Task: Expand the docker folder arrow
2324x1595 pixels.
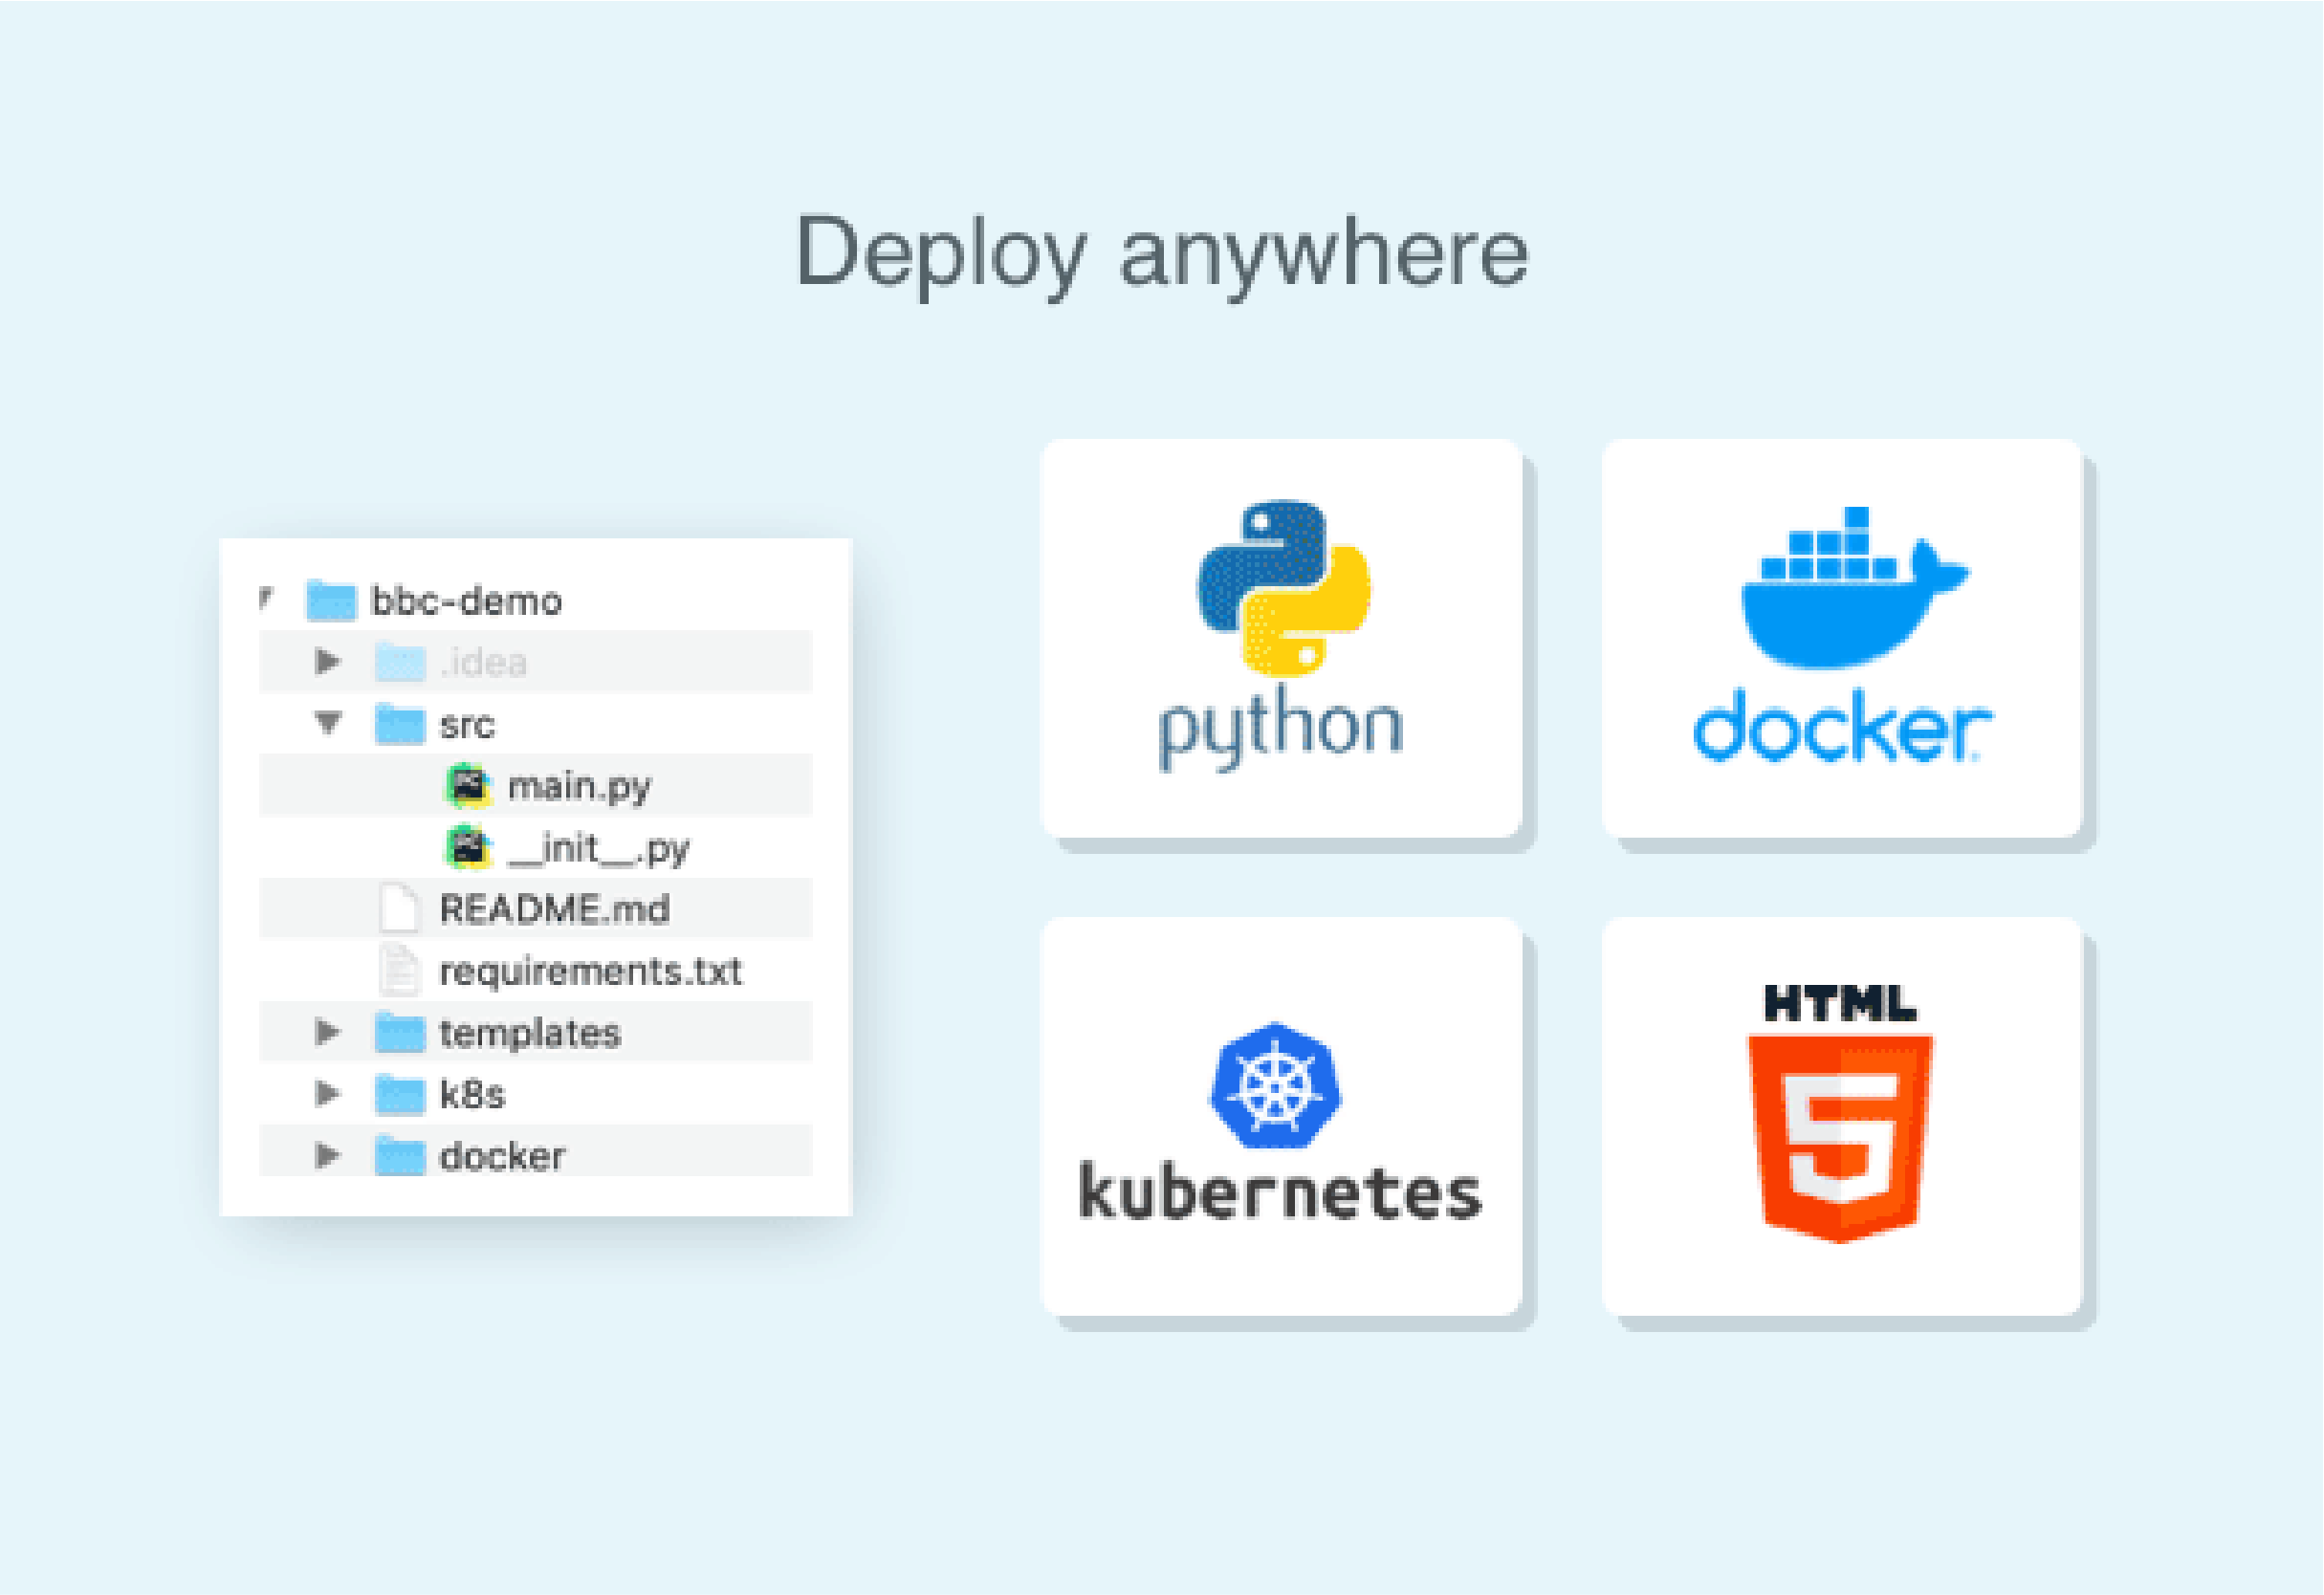Action: [327, 1155]
